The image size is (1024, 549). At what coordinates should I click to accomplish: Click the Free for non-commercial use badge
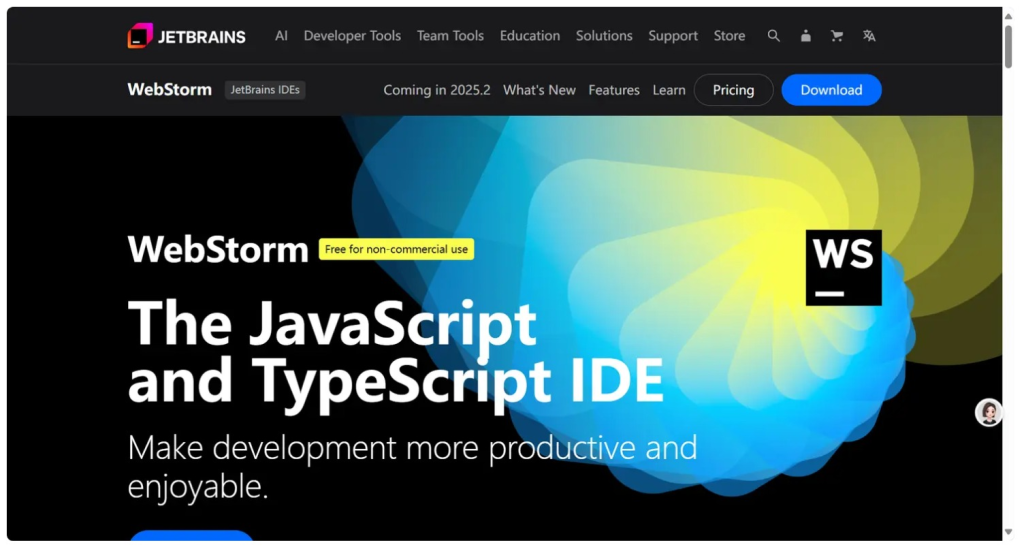(396, 249)
